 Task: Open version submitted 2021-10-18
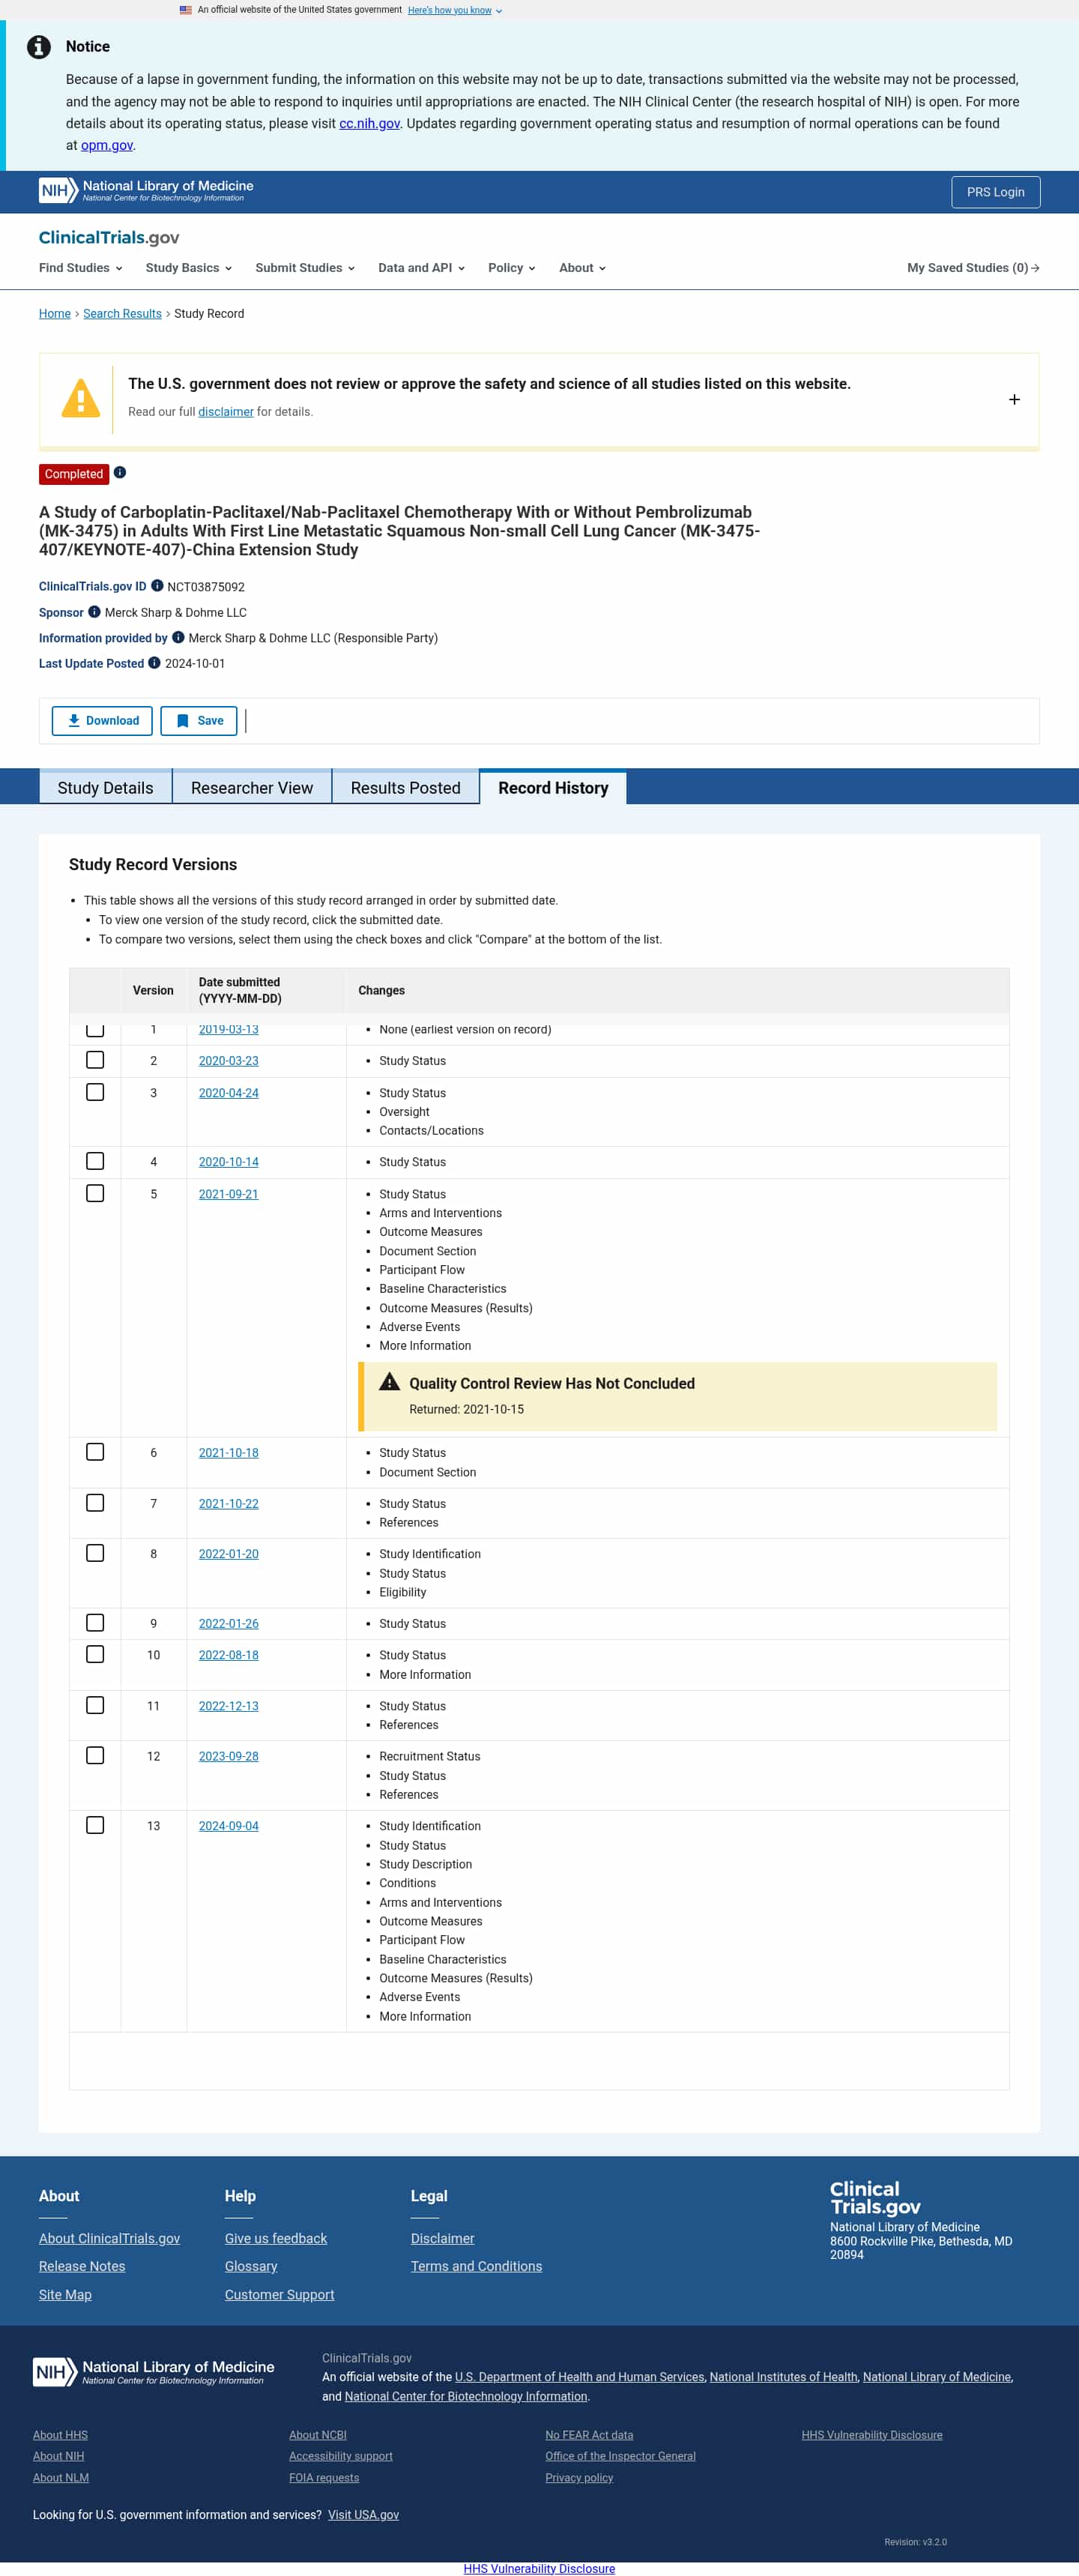tap(228, 1452)
